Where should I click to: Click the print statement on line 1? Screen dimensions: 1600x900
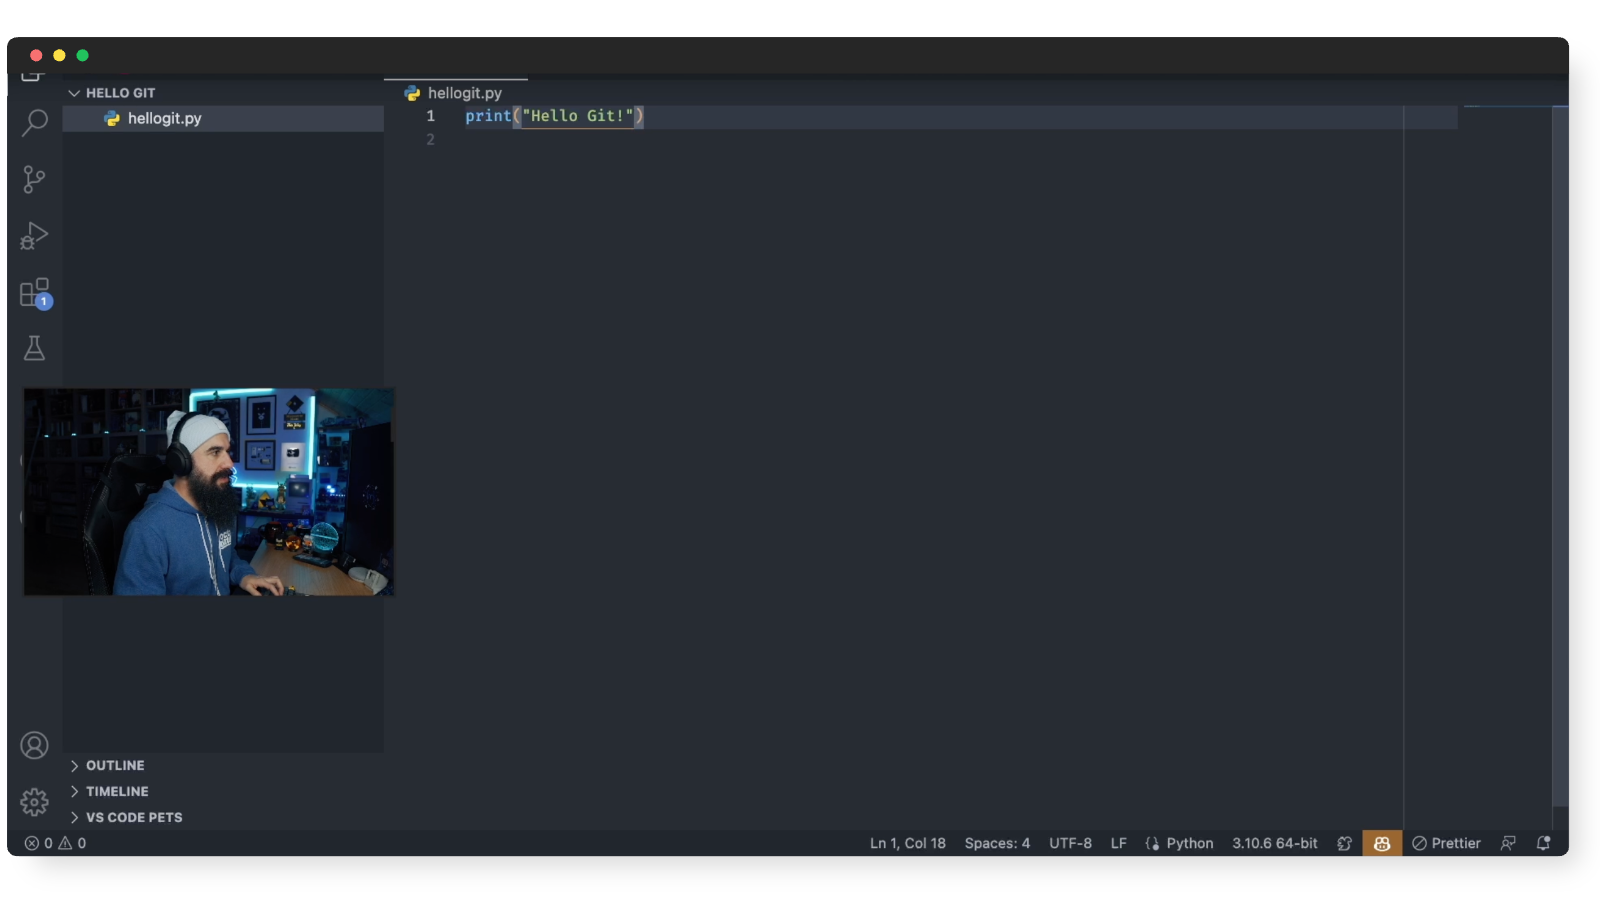pos(555,116)
